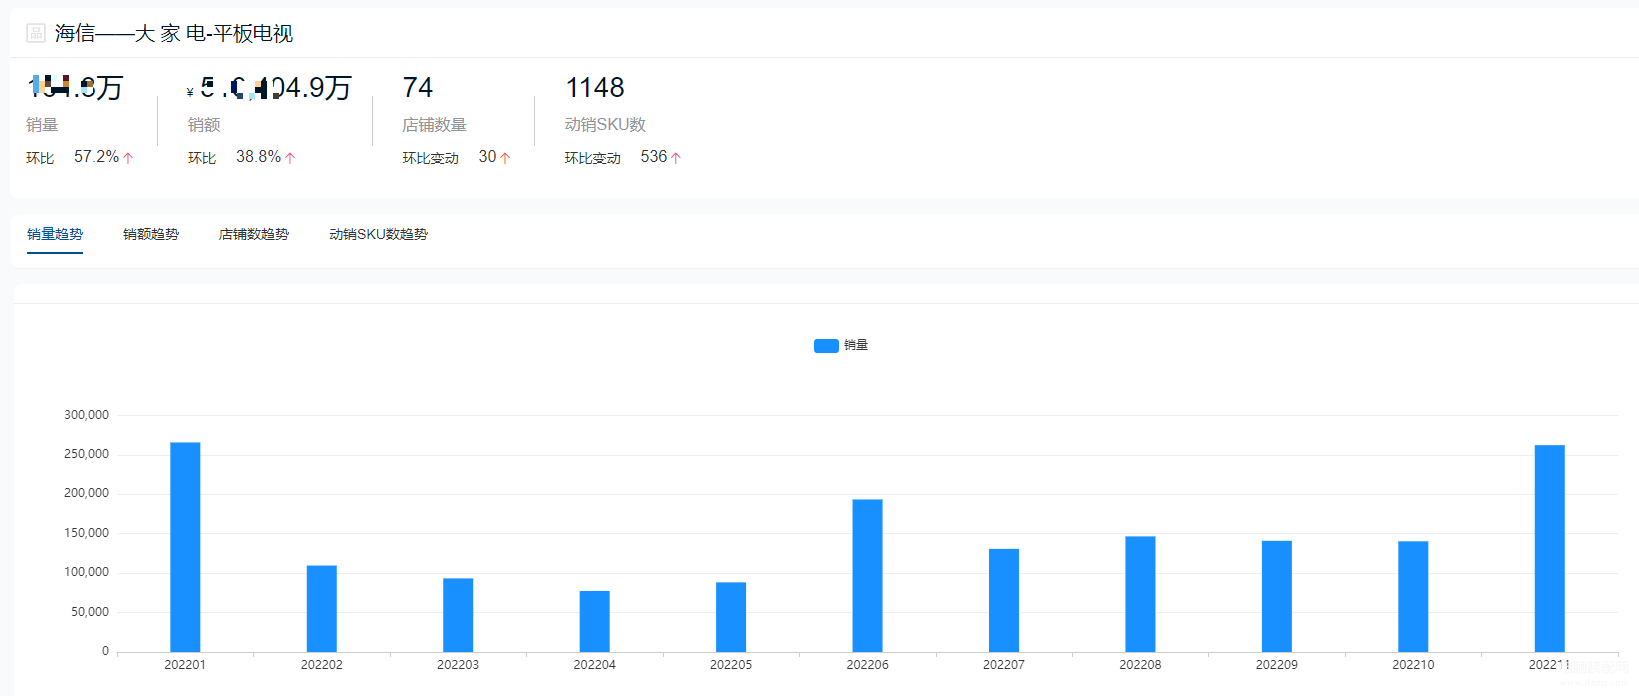Image resolution: width=1639 pixels, height=696 pixels.
Task: Click the up arrow next to 38.8%
Action: click(290, 158)
